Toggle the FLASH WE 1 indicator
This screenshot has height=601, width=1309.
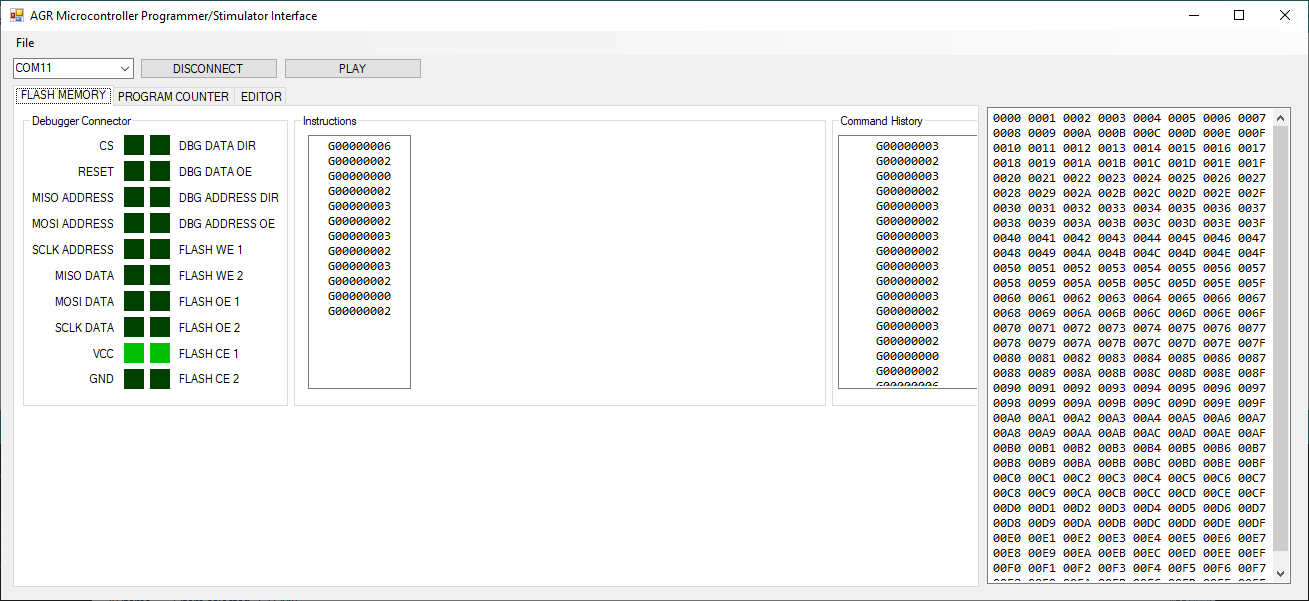click(160, 249)
